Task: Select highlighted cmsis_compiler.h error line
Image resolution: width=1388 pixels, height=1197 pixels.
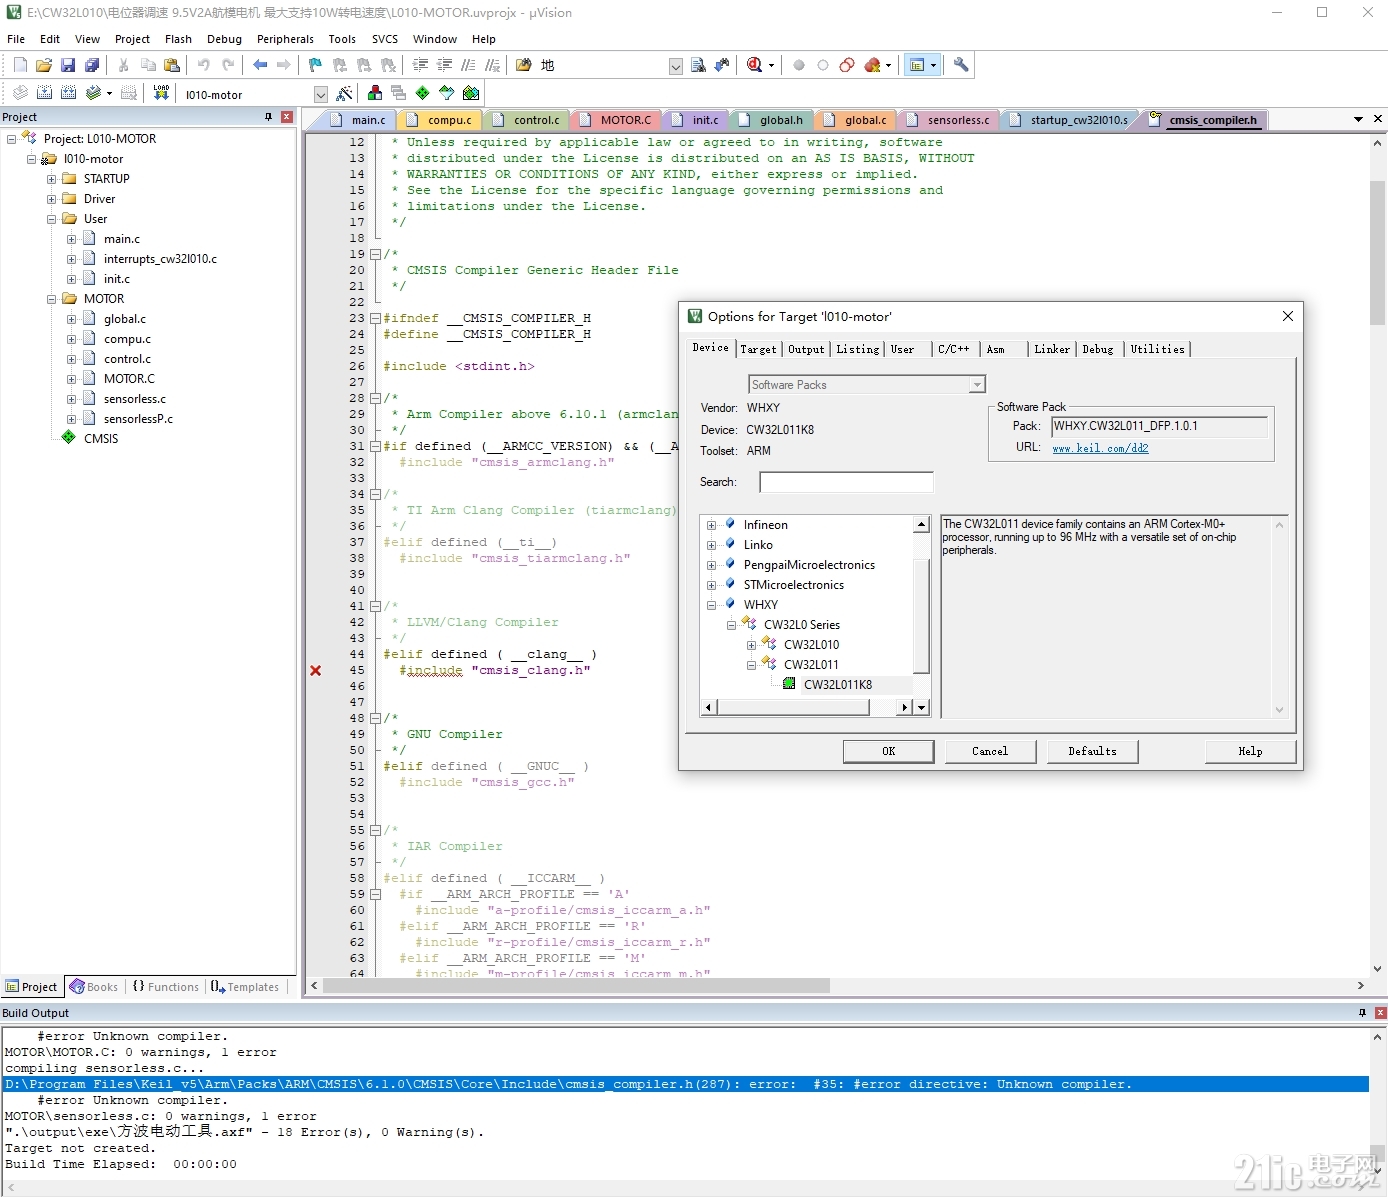Action: click(x=686, y=1084)
